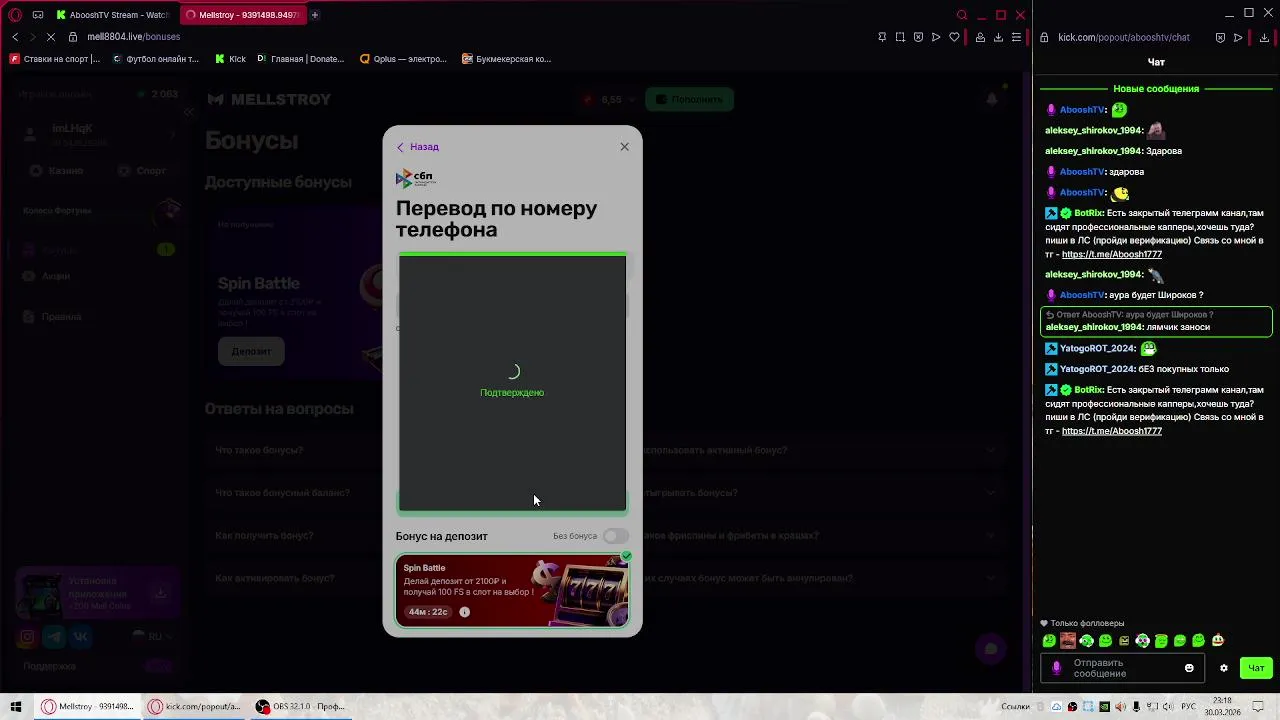Close the phone transfer payment dialog
Screen dimensions: 1280x720
pyautogui.click(x=624, y=147)
